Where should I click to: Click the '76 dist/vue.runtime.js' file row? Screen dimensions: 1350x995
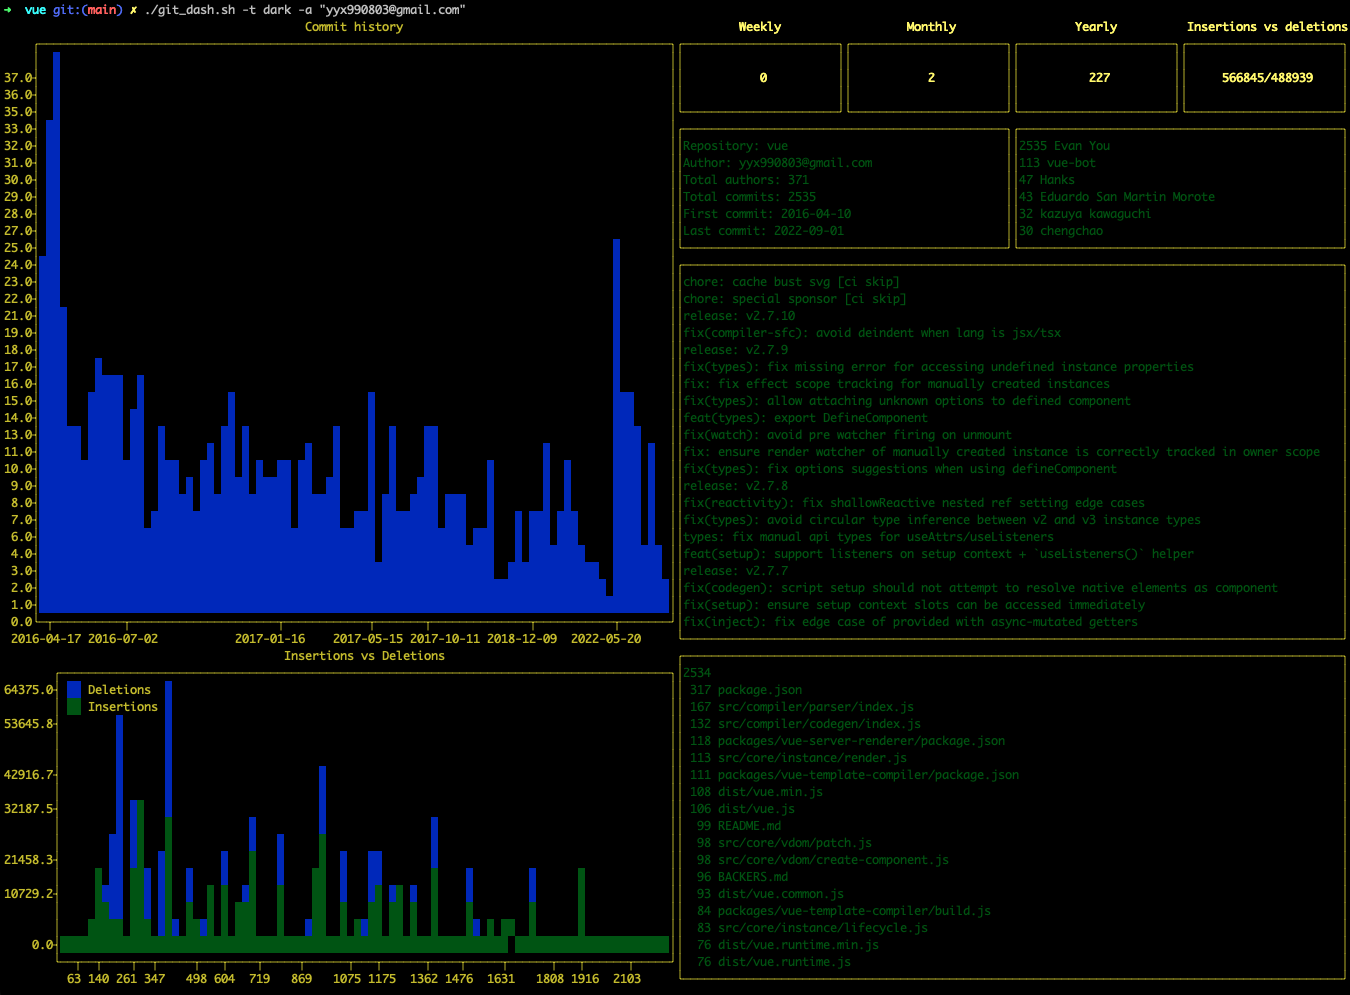point(774,962)
